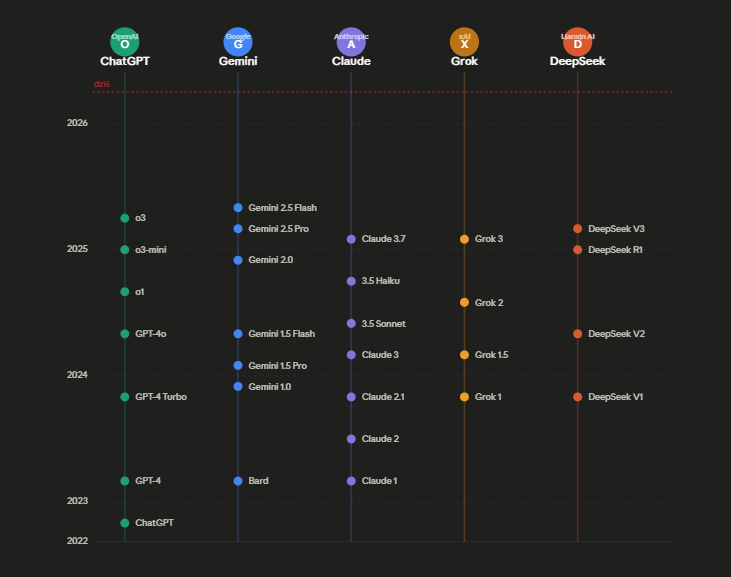731x577 pixels.
Task: Select the Claude 3.7 timeline dot
Action: click(x=351, y=239)
